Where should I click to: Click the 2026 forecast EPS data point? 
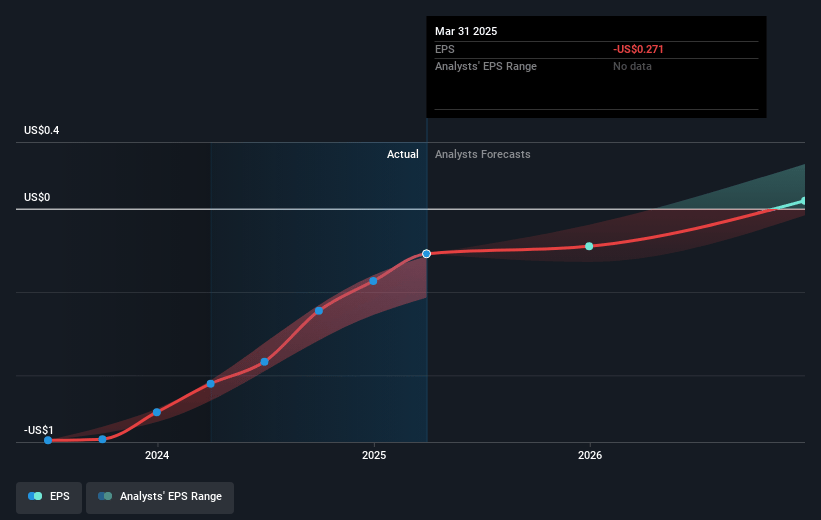pos(589,246)
